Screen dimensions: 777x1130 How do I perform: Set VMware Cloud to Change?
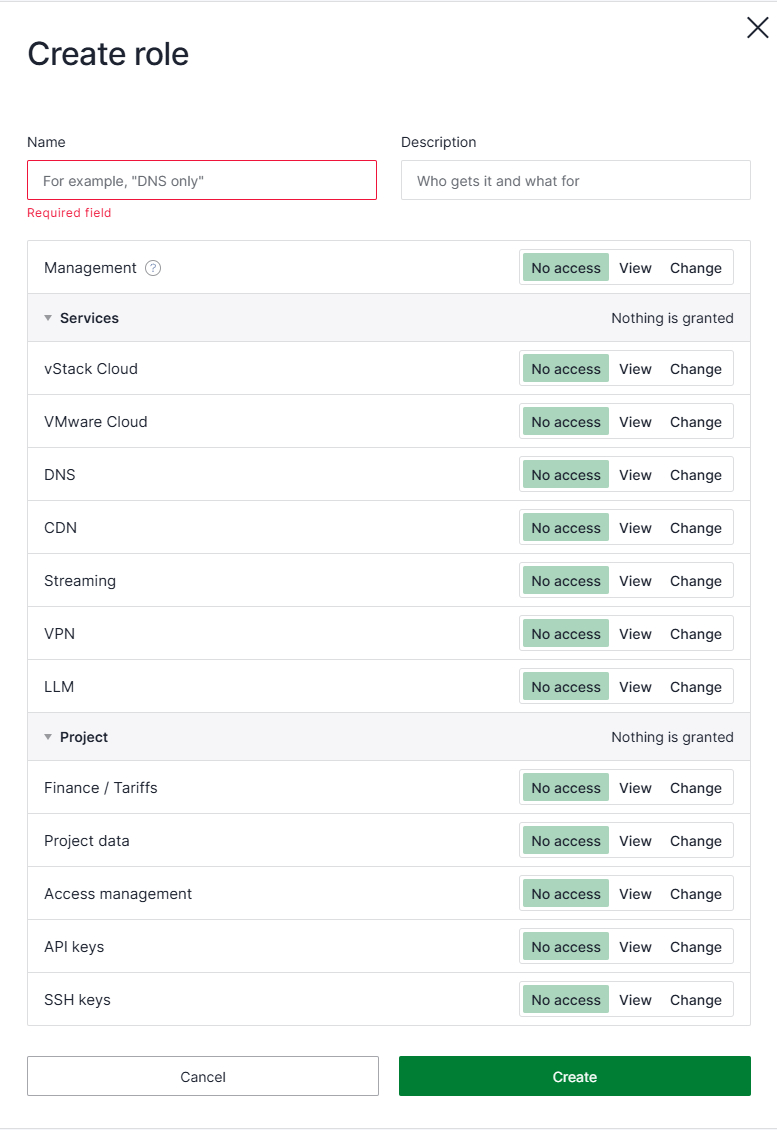tap(696, 422)
